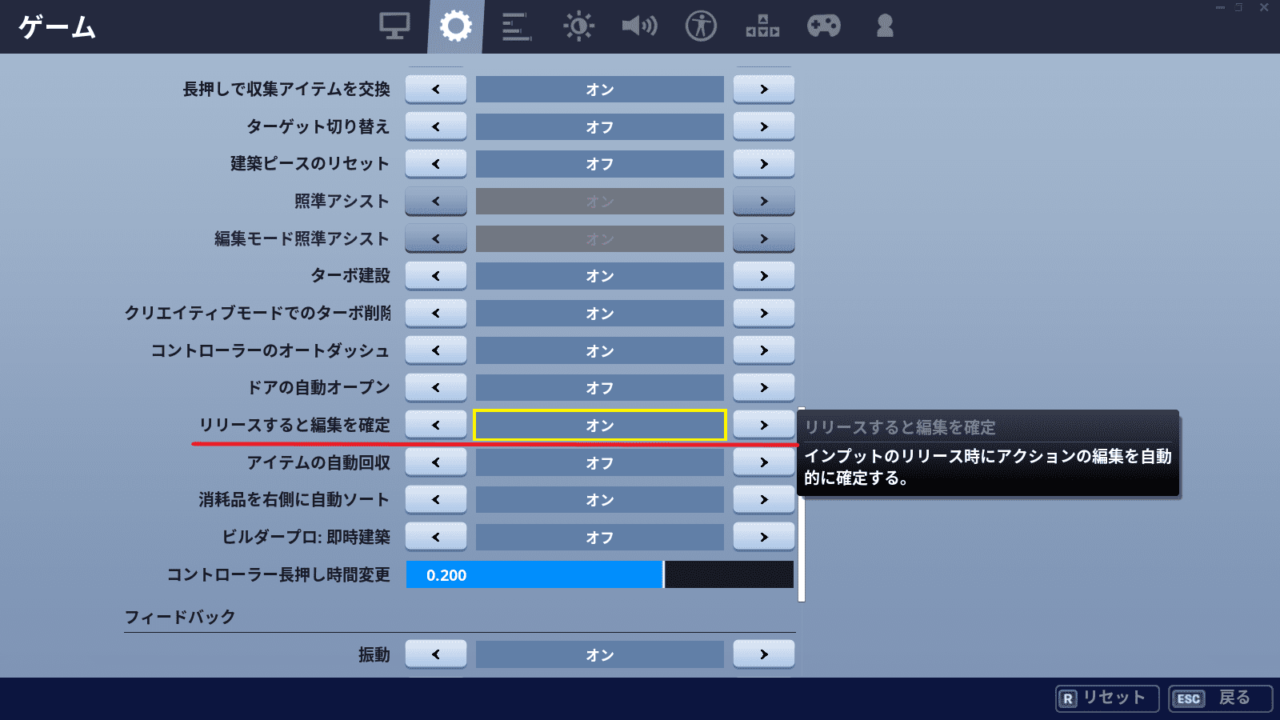Click the コントローラー長押し時間変更 slider bar
The width and height of the screenshot is (1280, 720).
[600, 575]
